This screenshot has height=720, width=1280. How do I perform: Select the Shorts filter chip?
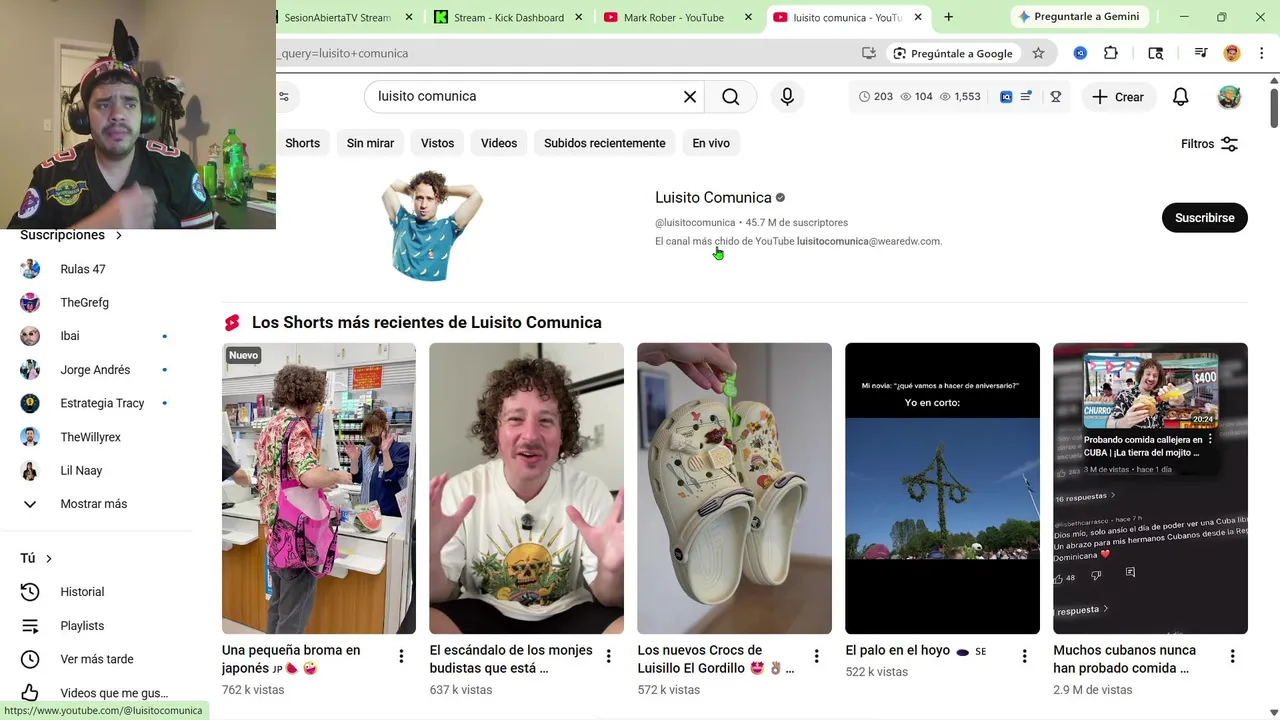[302, 143]
